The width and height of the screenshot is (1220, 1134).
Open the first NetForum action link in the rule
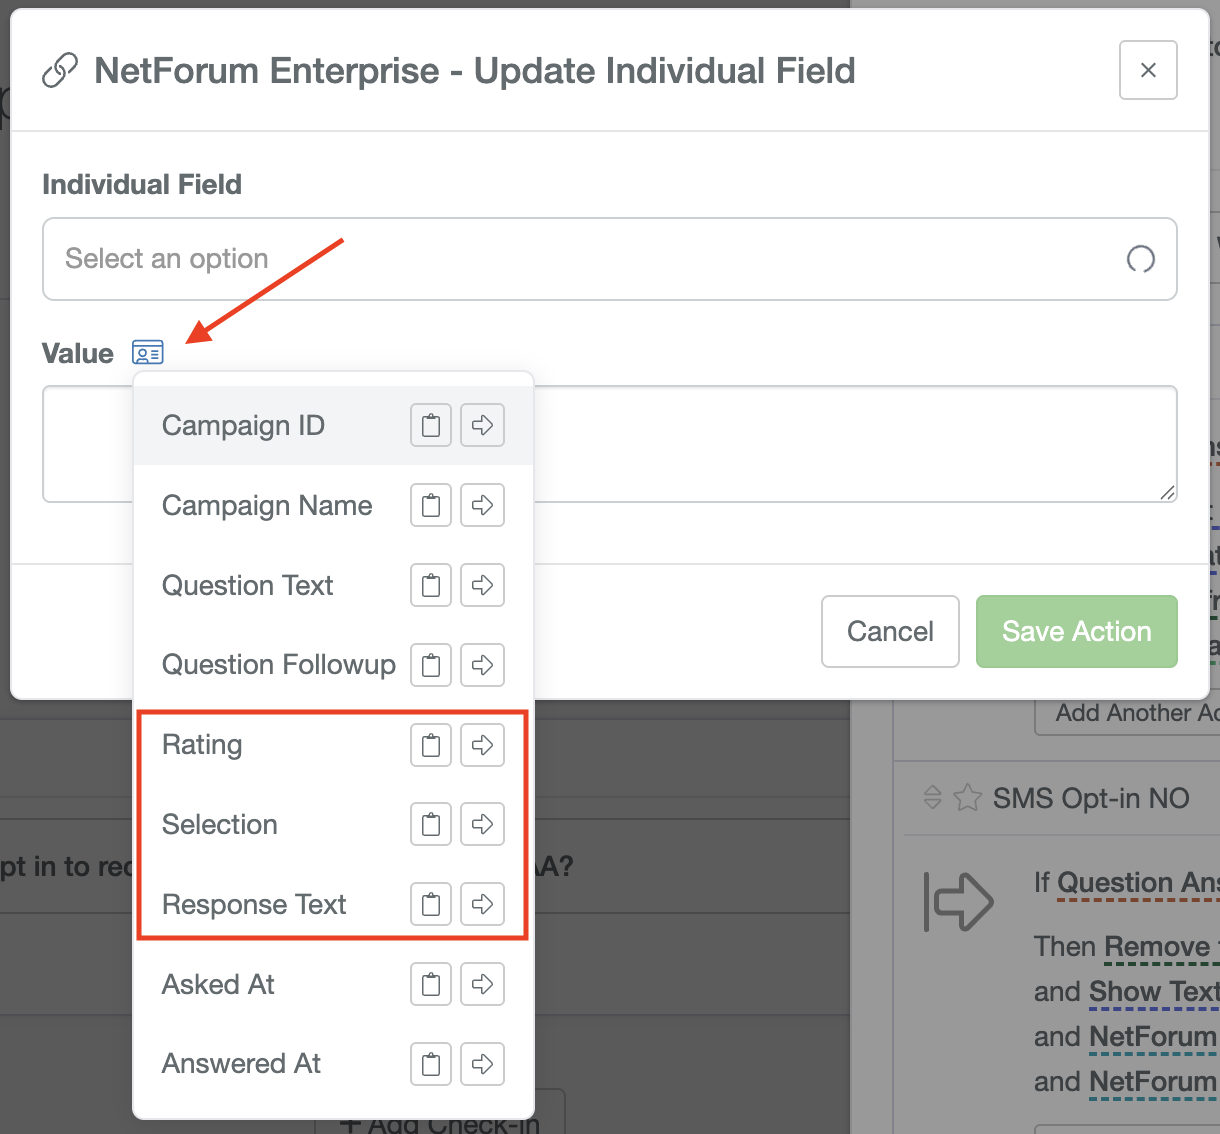click(x=1154, y=1037)
